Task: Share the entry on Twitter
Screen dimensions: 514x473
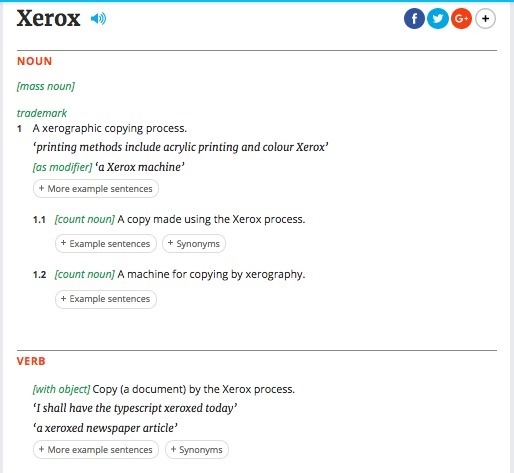Action: pyautogui.click(x=438, y=19)
